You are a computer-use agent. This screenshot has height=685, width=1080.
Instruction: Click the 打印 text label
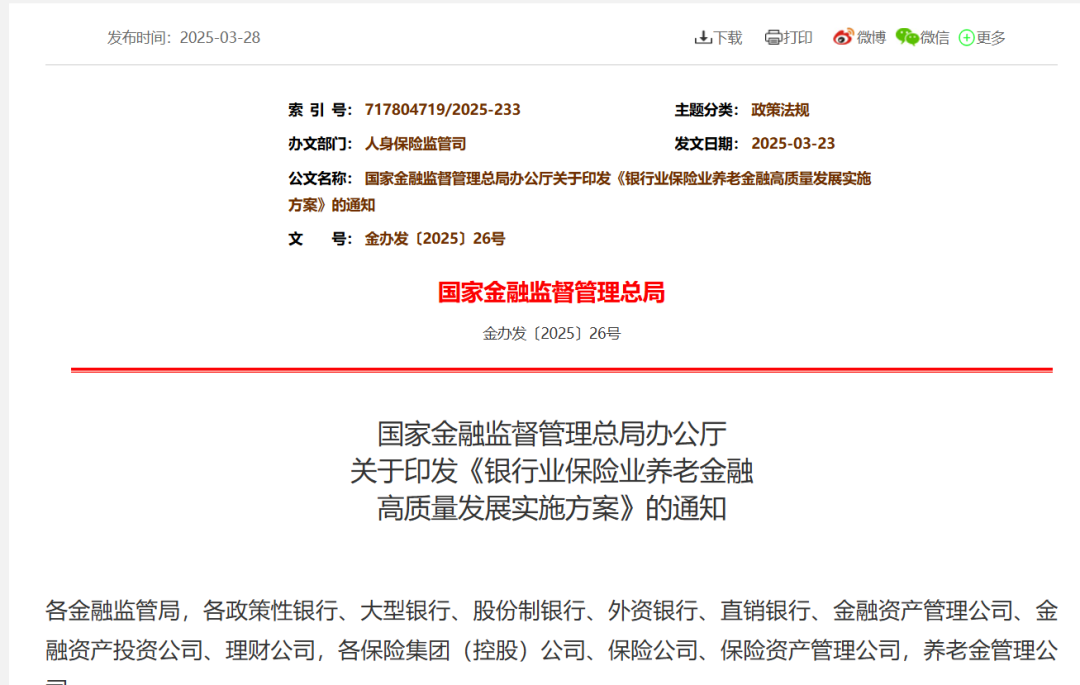coord(797,36)
